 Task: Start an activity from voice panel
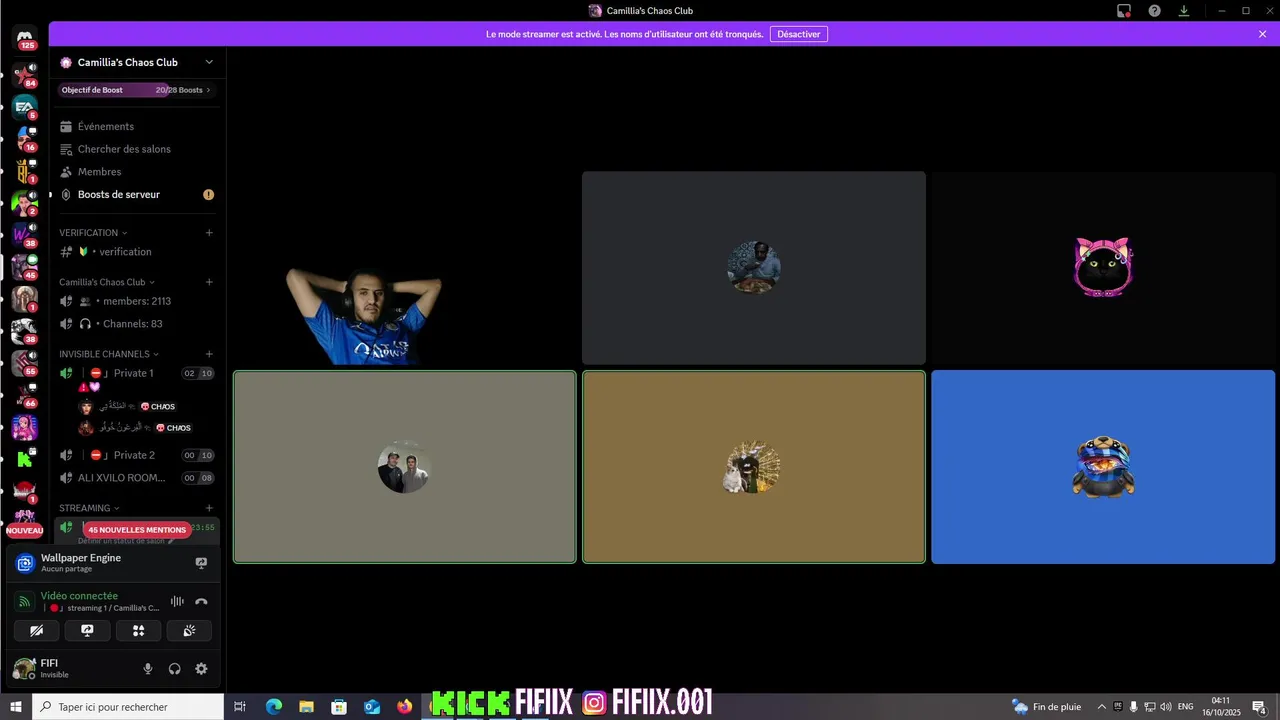tap(138, 630)
